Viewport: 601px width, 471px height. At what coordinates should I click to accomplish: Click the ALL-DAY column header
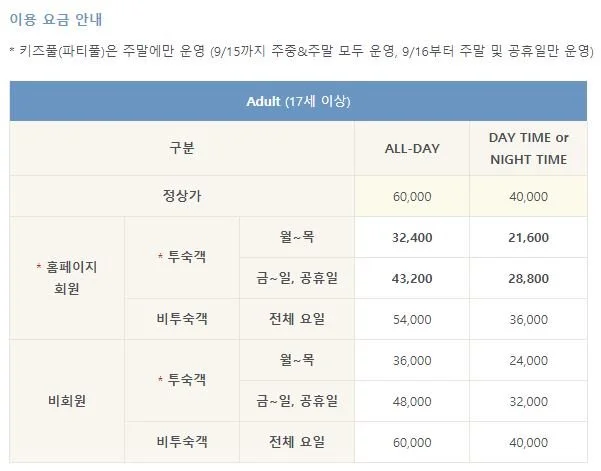(x=412, y=148)
